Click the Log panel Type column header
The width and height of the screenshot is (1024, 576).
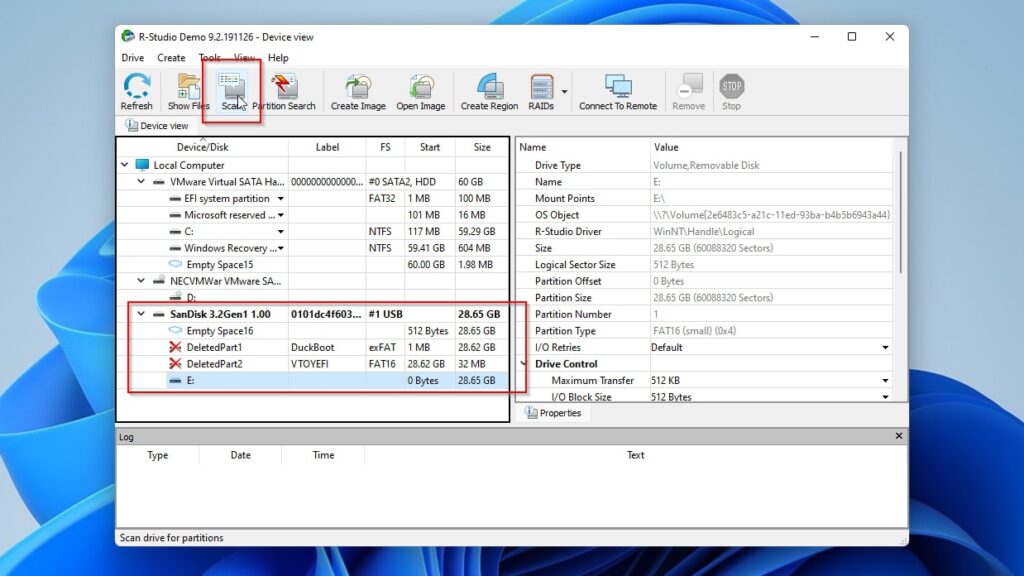click(157, 455)
